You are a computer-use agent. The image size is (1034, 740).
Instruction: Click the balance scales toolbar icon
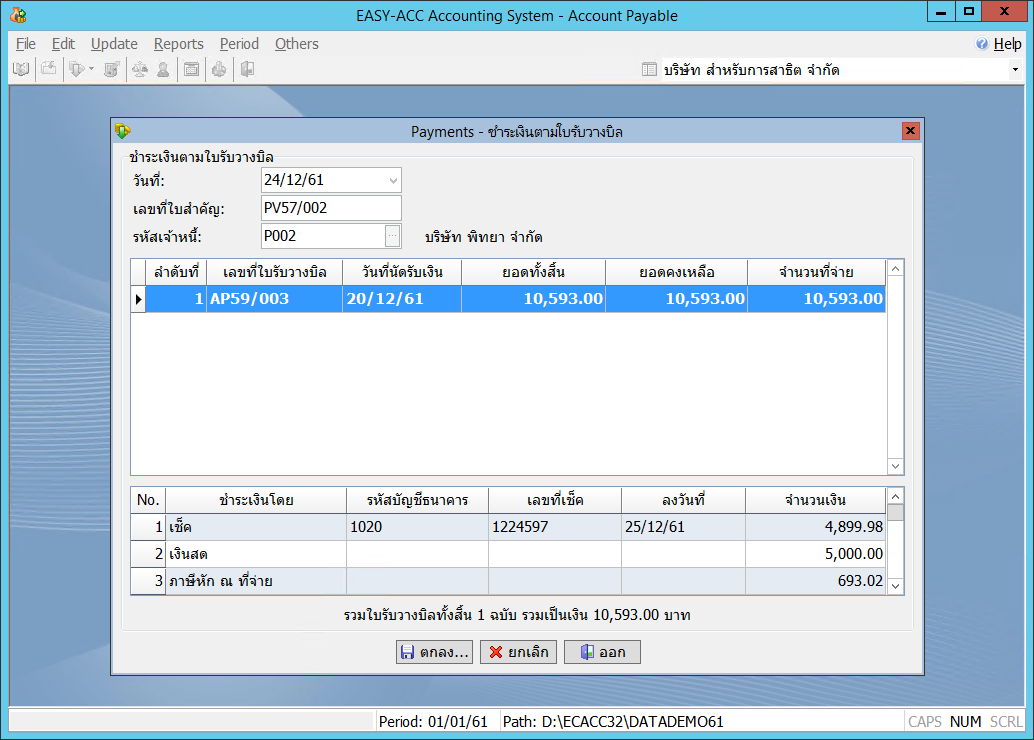139,69
